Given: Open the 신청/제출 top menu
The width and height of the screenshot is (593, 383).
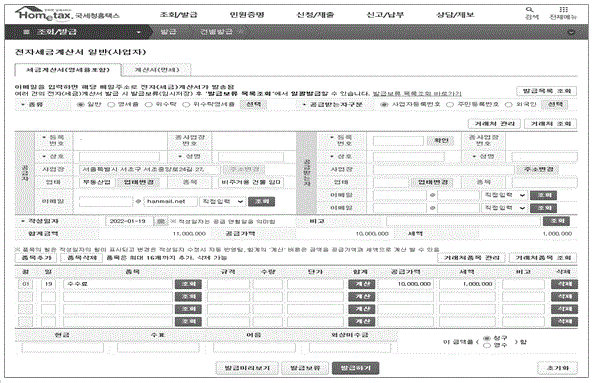Looking at the screenshot, I should coord(315,15).
